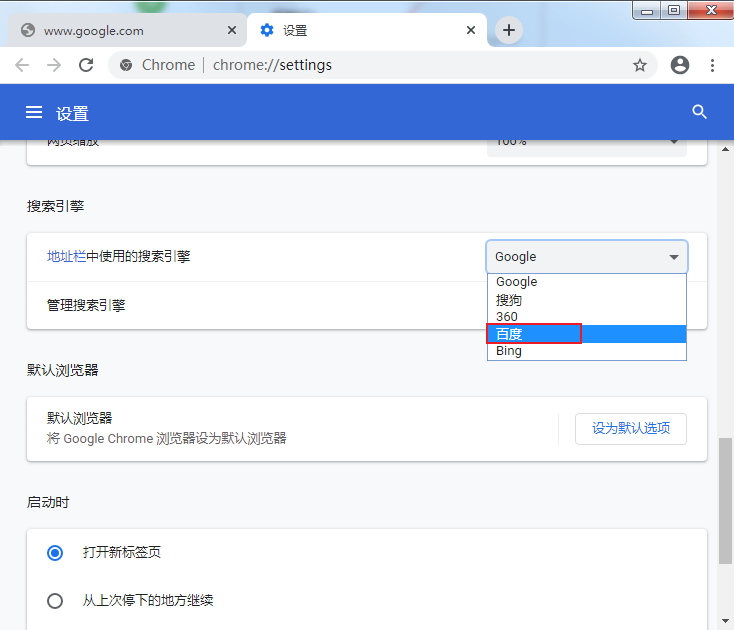Choose 360 from the search engine list
Viewport: 734px width, 630px height.
pyautogui.click(x=587, y=317)
